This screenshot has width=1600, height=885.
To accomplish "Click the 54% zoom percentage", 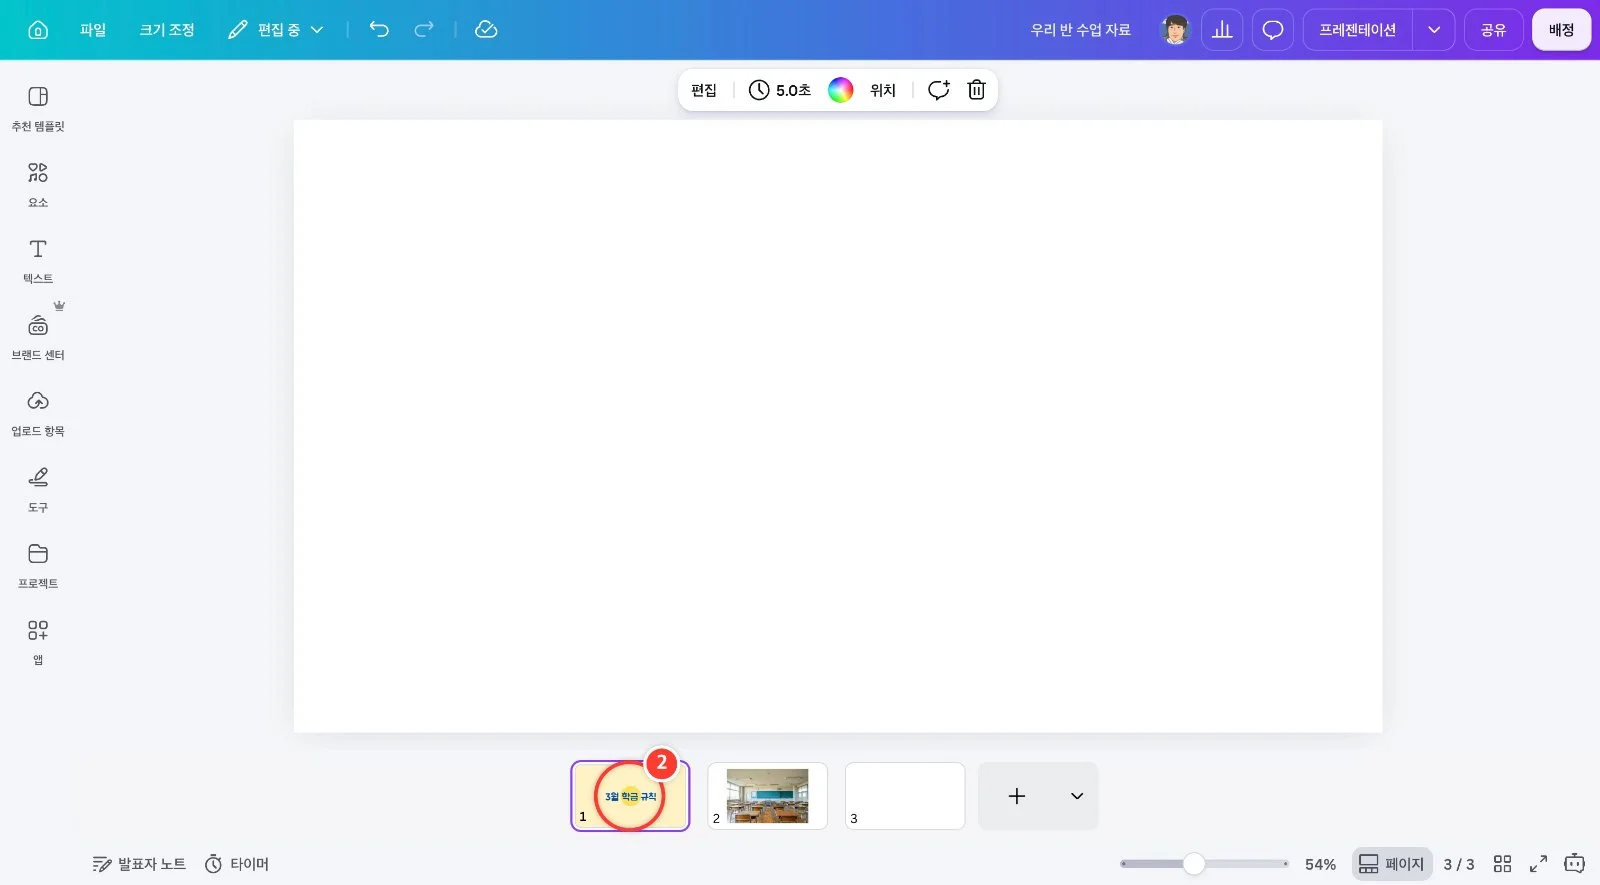I will pyautogui.click(x=1320, y=864).
